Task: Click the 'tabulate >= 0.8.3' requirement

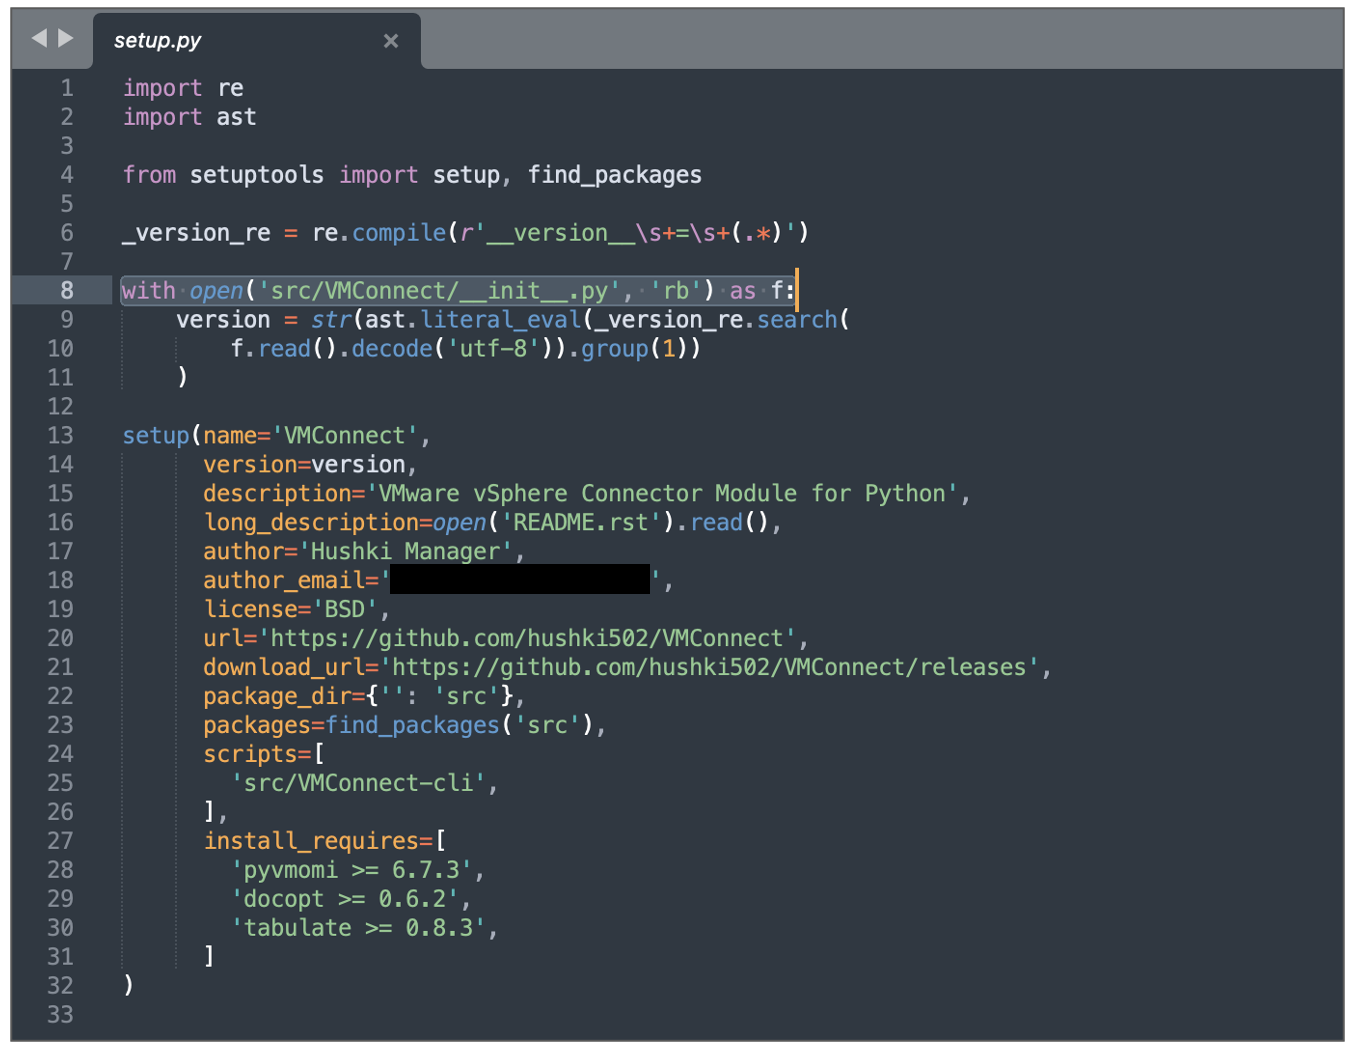Action: point(358,929)
